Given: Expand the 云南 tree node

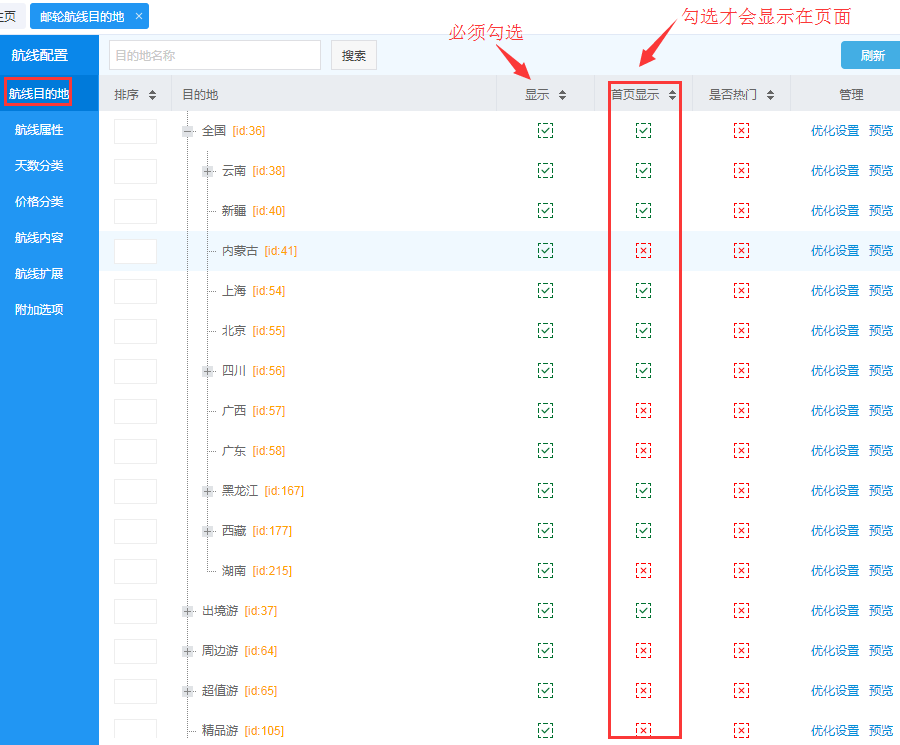Looking at the screenshot, I should click(x=208, y=171).
